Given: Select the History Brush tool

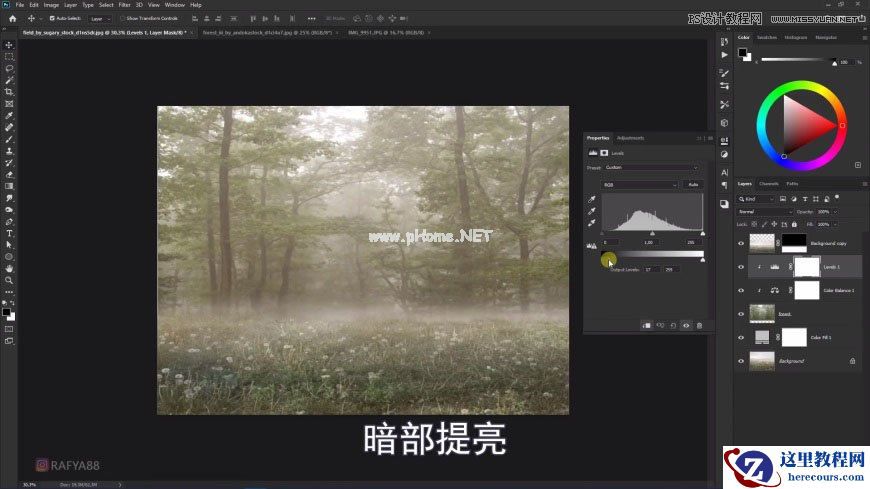Looking at the screenshot, I should click(9, 163).
